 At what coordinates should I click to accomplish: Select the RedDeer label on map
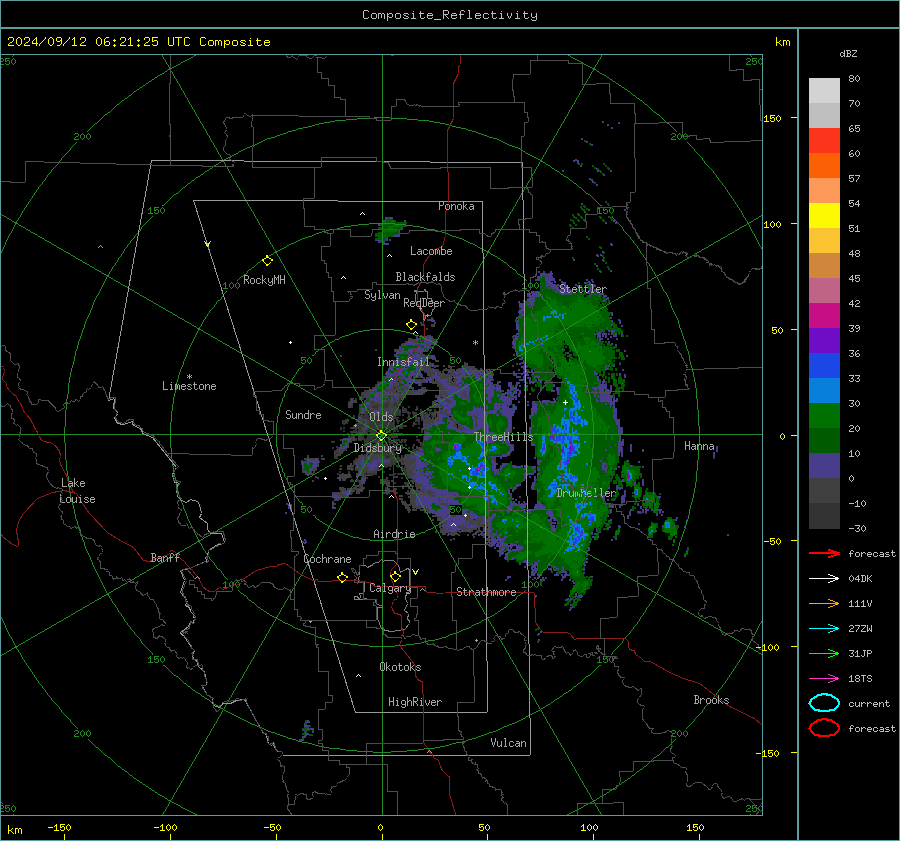pos(424,303)
